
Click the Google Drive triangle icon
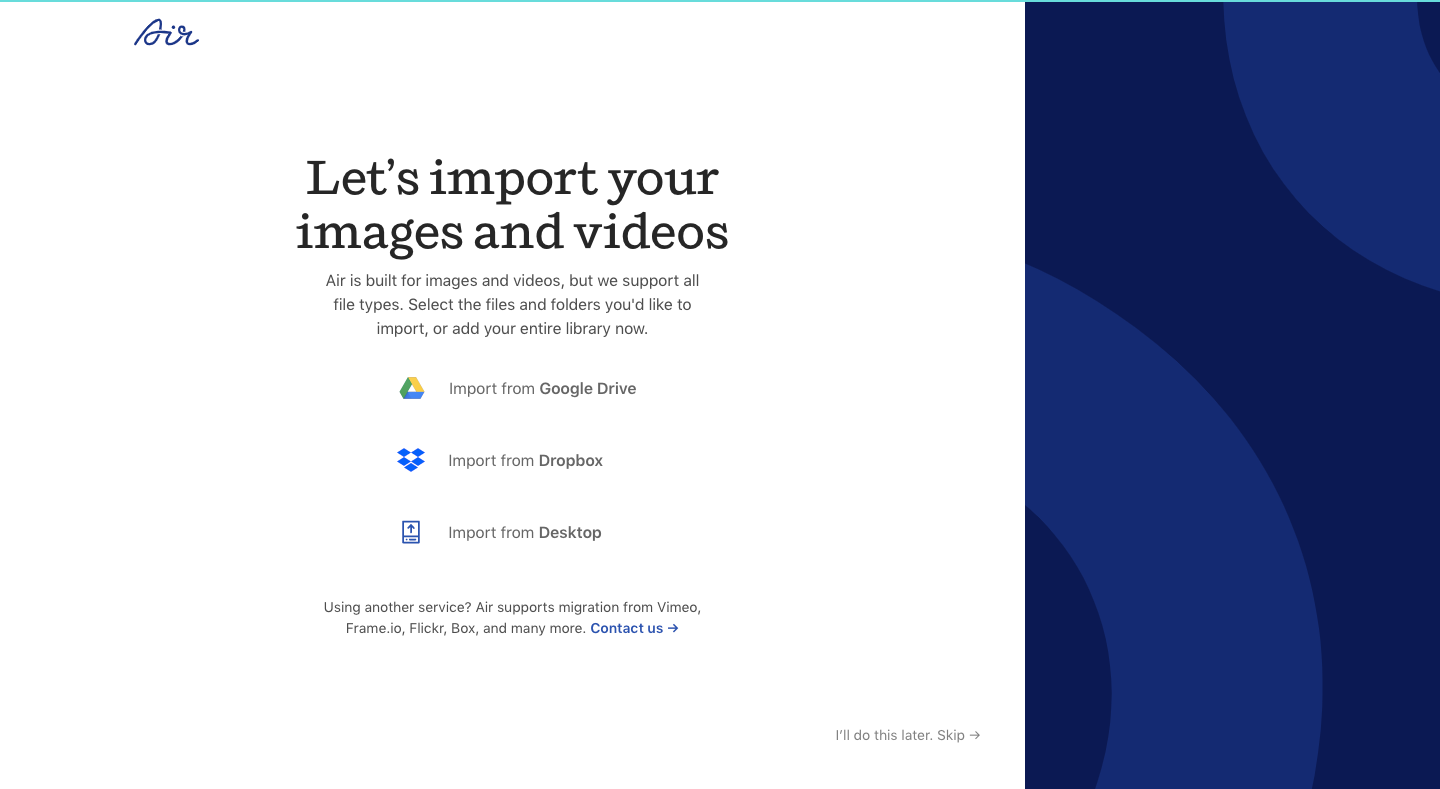click(412, 389)
